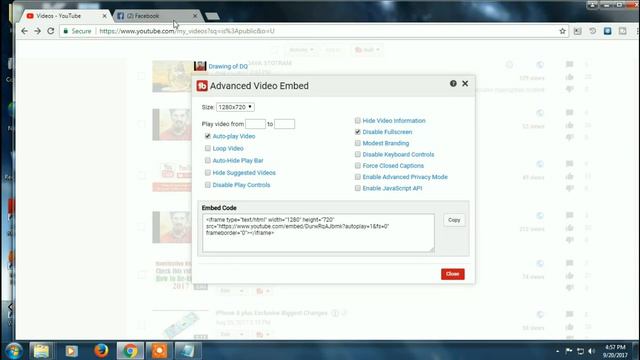Image resolution: width=640 pixels, height=360 pixels.
Task: Go back in browser history
Action: pos(24,31)
